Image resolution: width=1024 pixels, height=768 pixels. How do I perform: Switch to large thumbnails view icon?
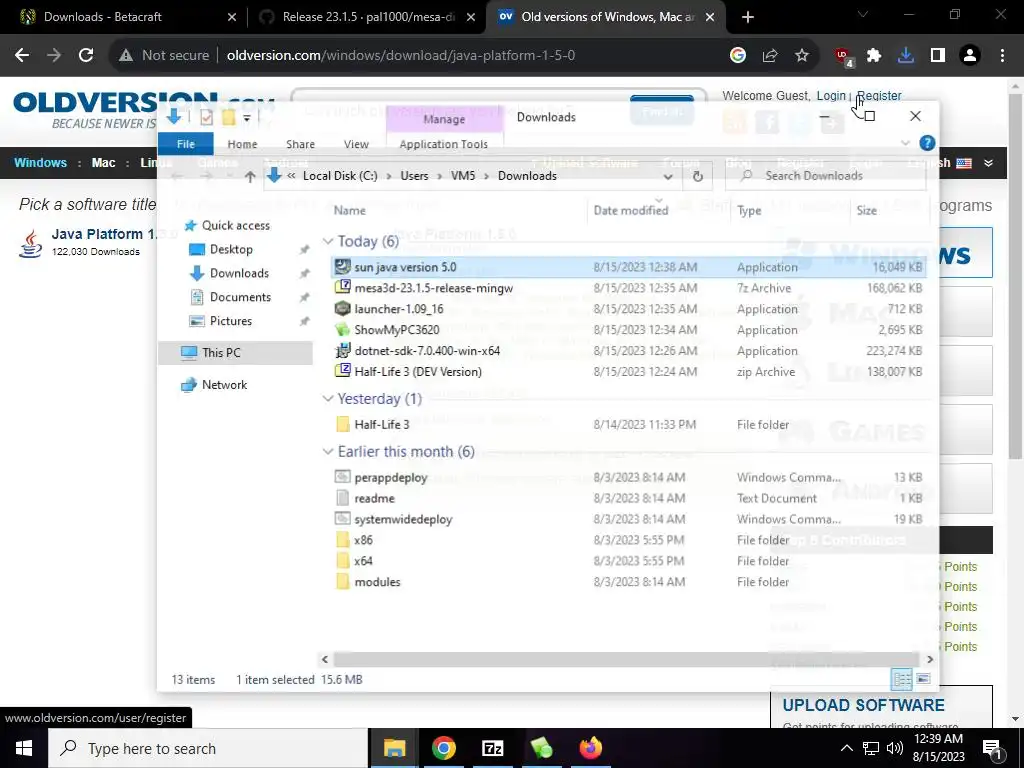[x=923, y=679]
